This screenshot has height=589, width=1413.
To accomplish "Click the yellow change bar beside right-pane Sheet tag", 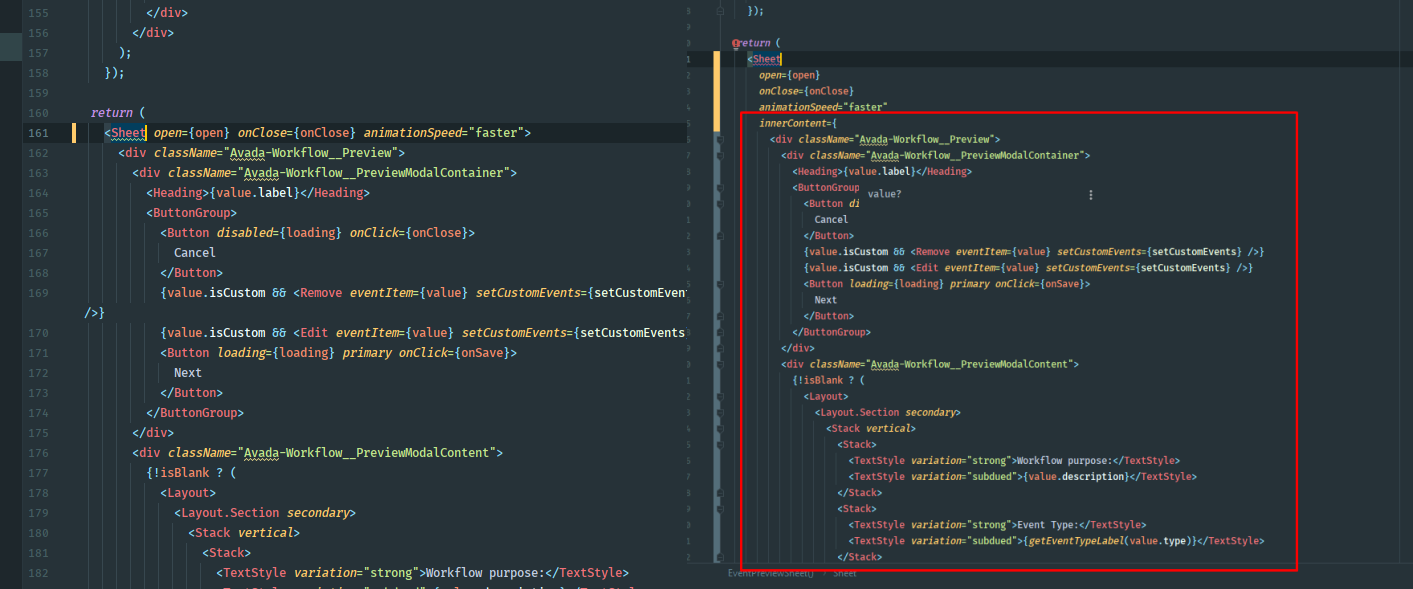I will coord(717,91).
